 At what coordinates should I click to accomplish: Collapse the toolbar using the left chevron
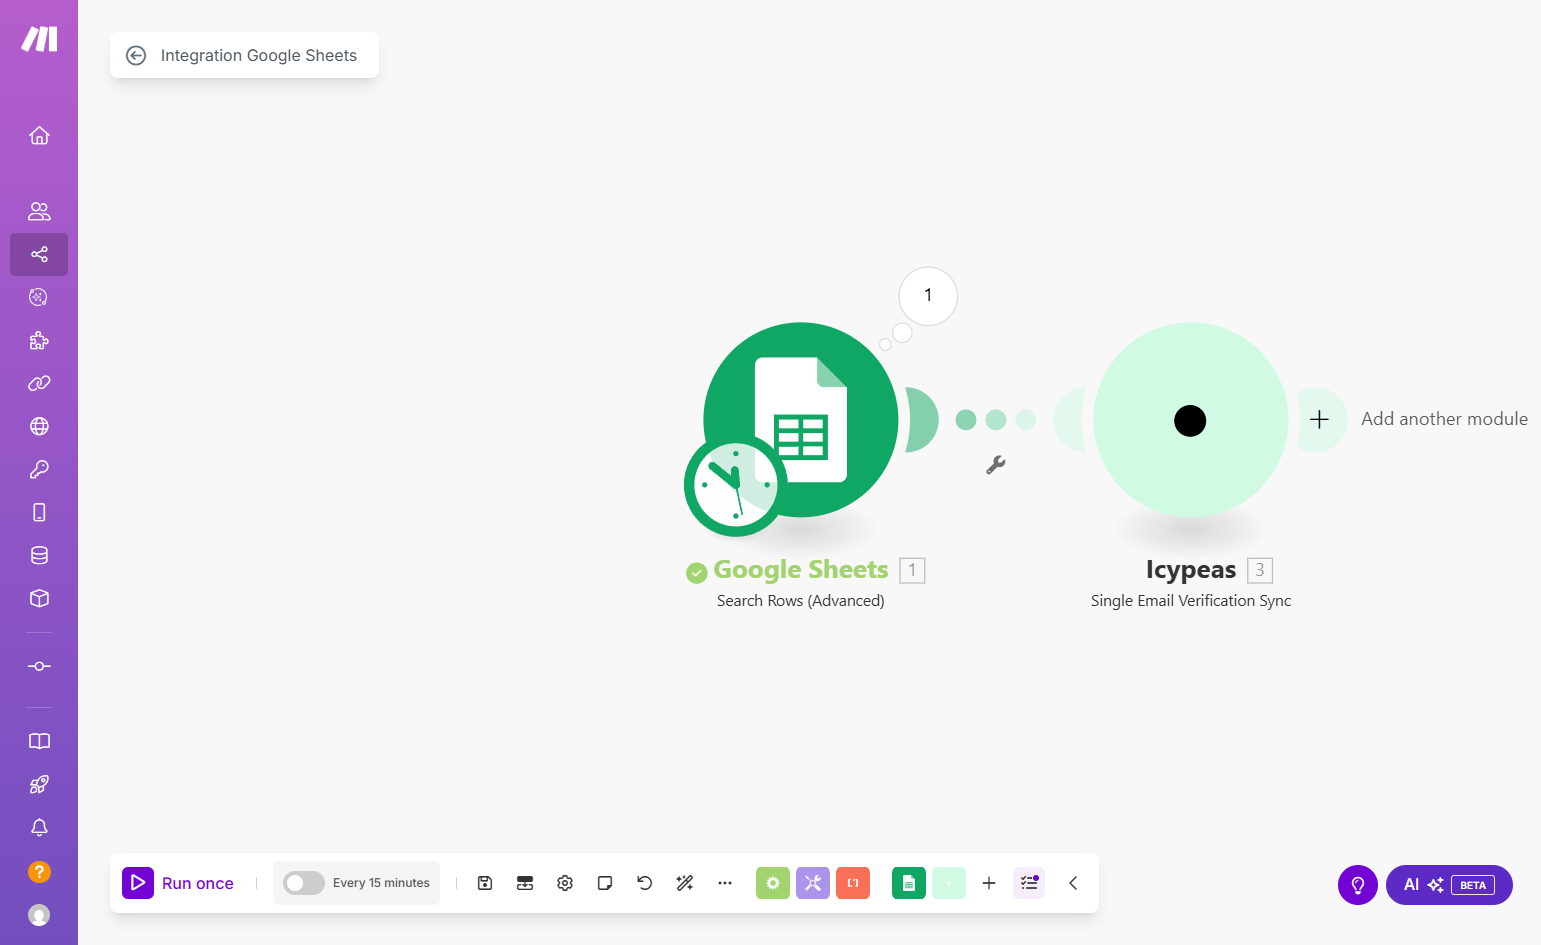point(1073,883)
